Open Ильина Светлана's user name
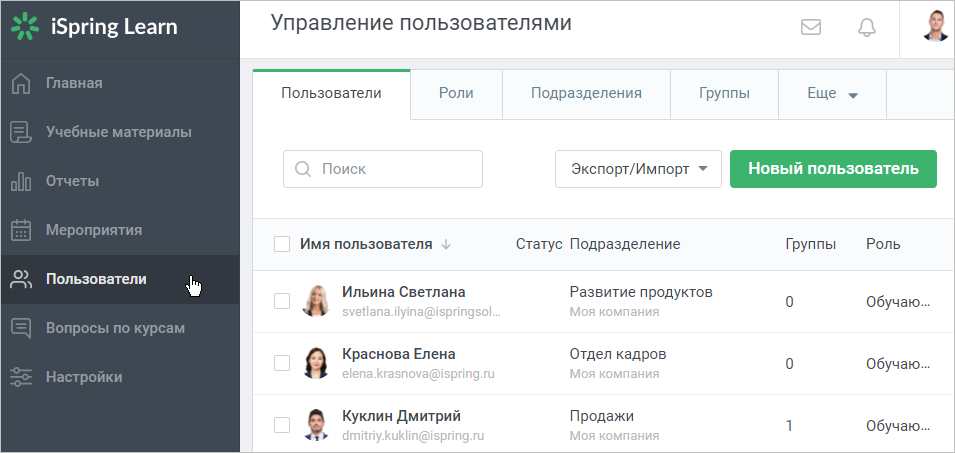 click(x=403, y=292)
